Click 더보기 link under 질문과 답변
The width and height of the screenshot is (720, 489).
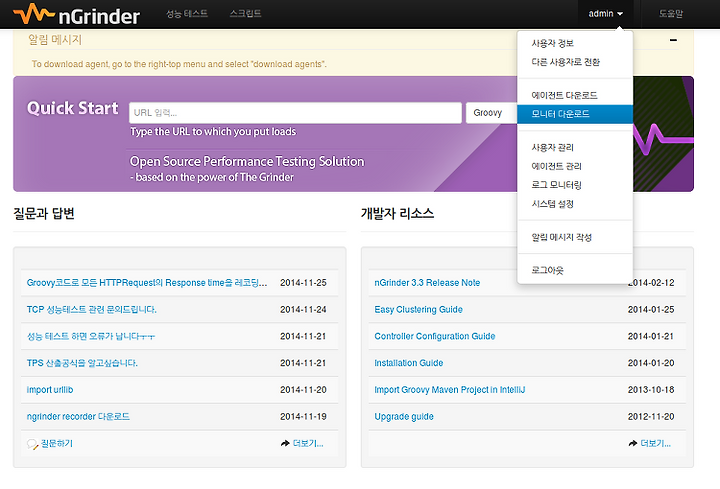coord(308,444)
